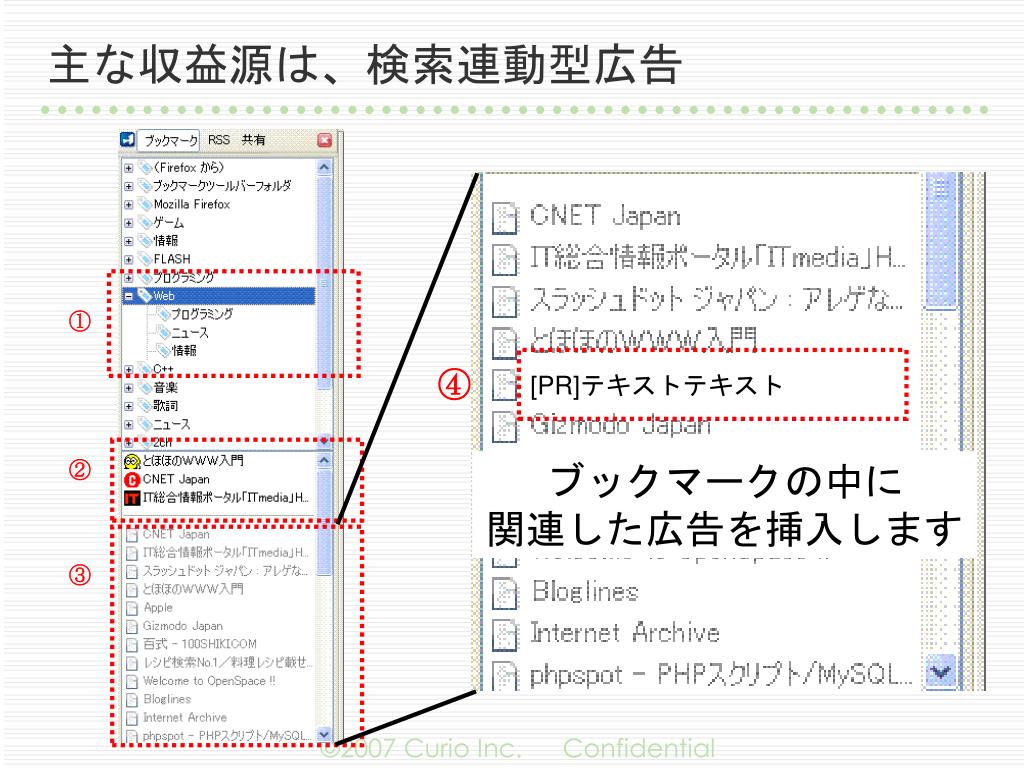Select the ニュース subfolder under Web
Image resolution: width=1024 pixels, height=768 pixels.
pos(190,332)
